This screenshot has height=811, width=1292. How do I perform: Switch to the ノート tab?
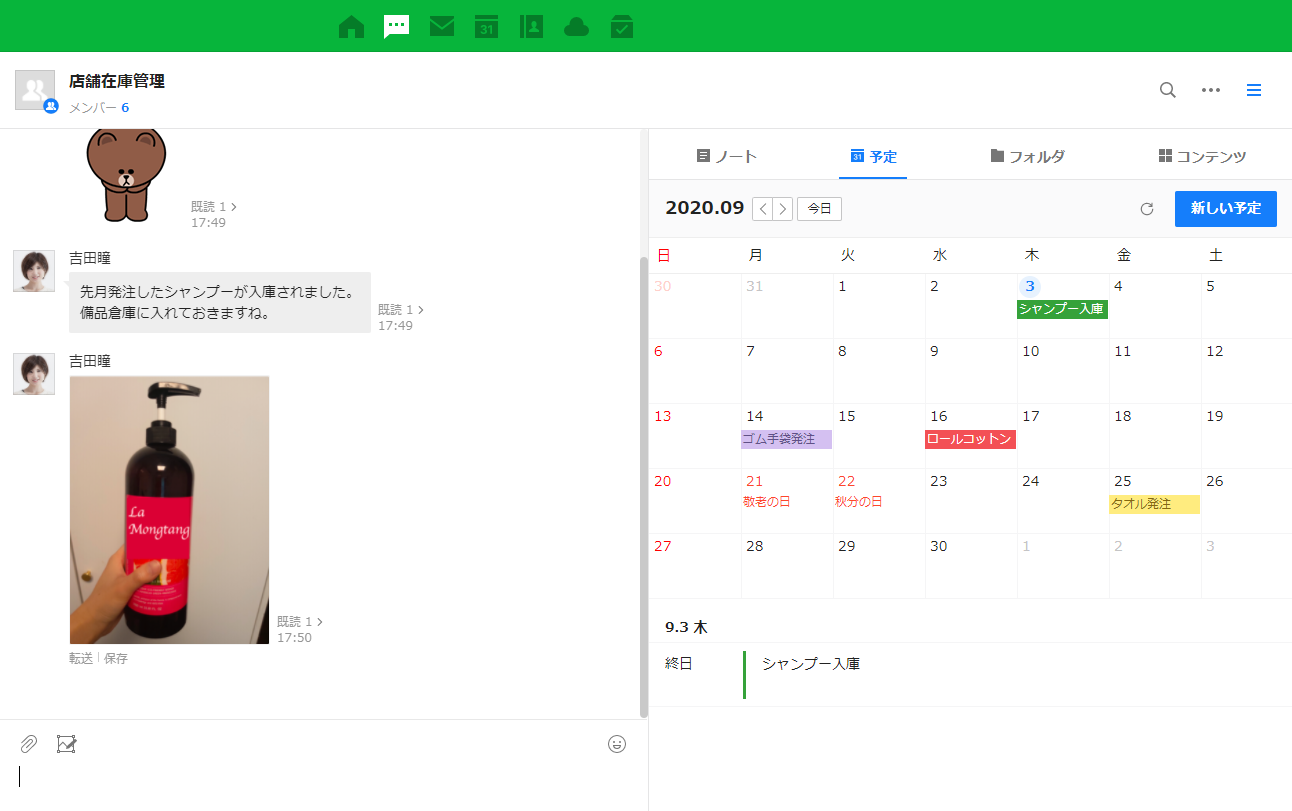coord(727,157)
